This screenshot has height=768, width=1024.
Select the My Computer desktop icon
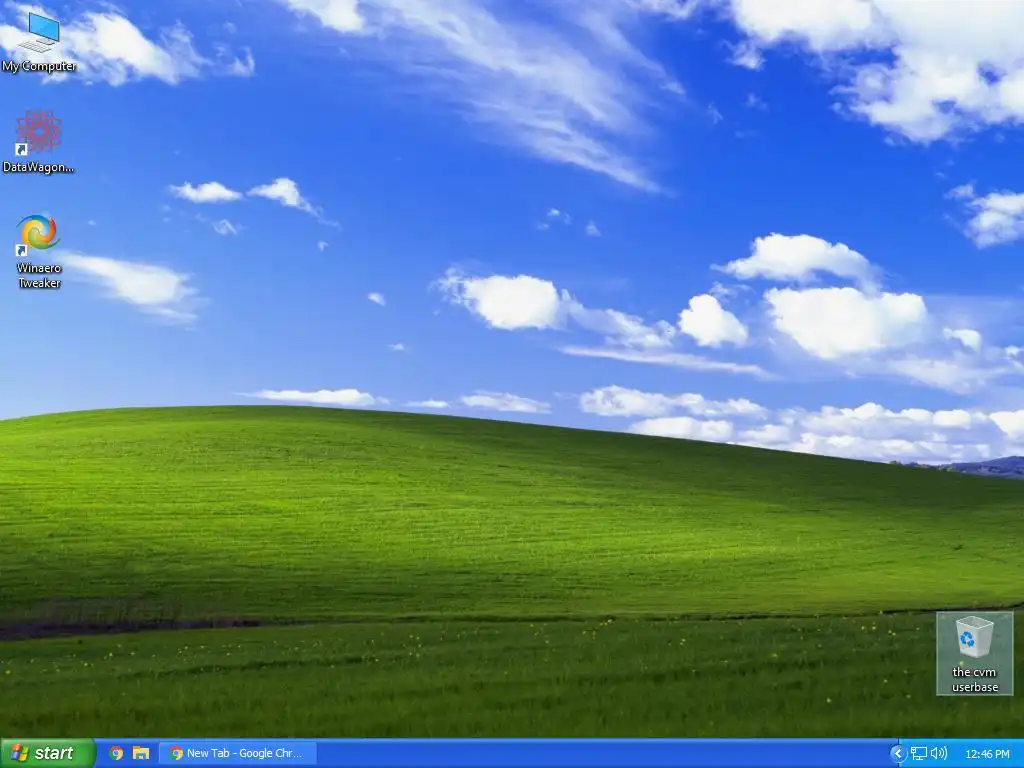39,42
